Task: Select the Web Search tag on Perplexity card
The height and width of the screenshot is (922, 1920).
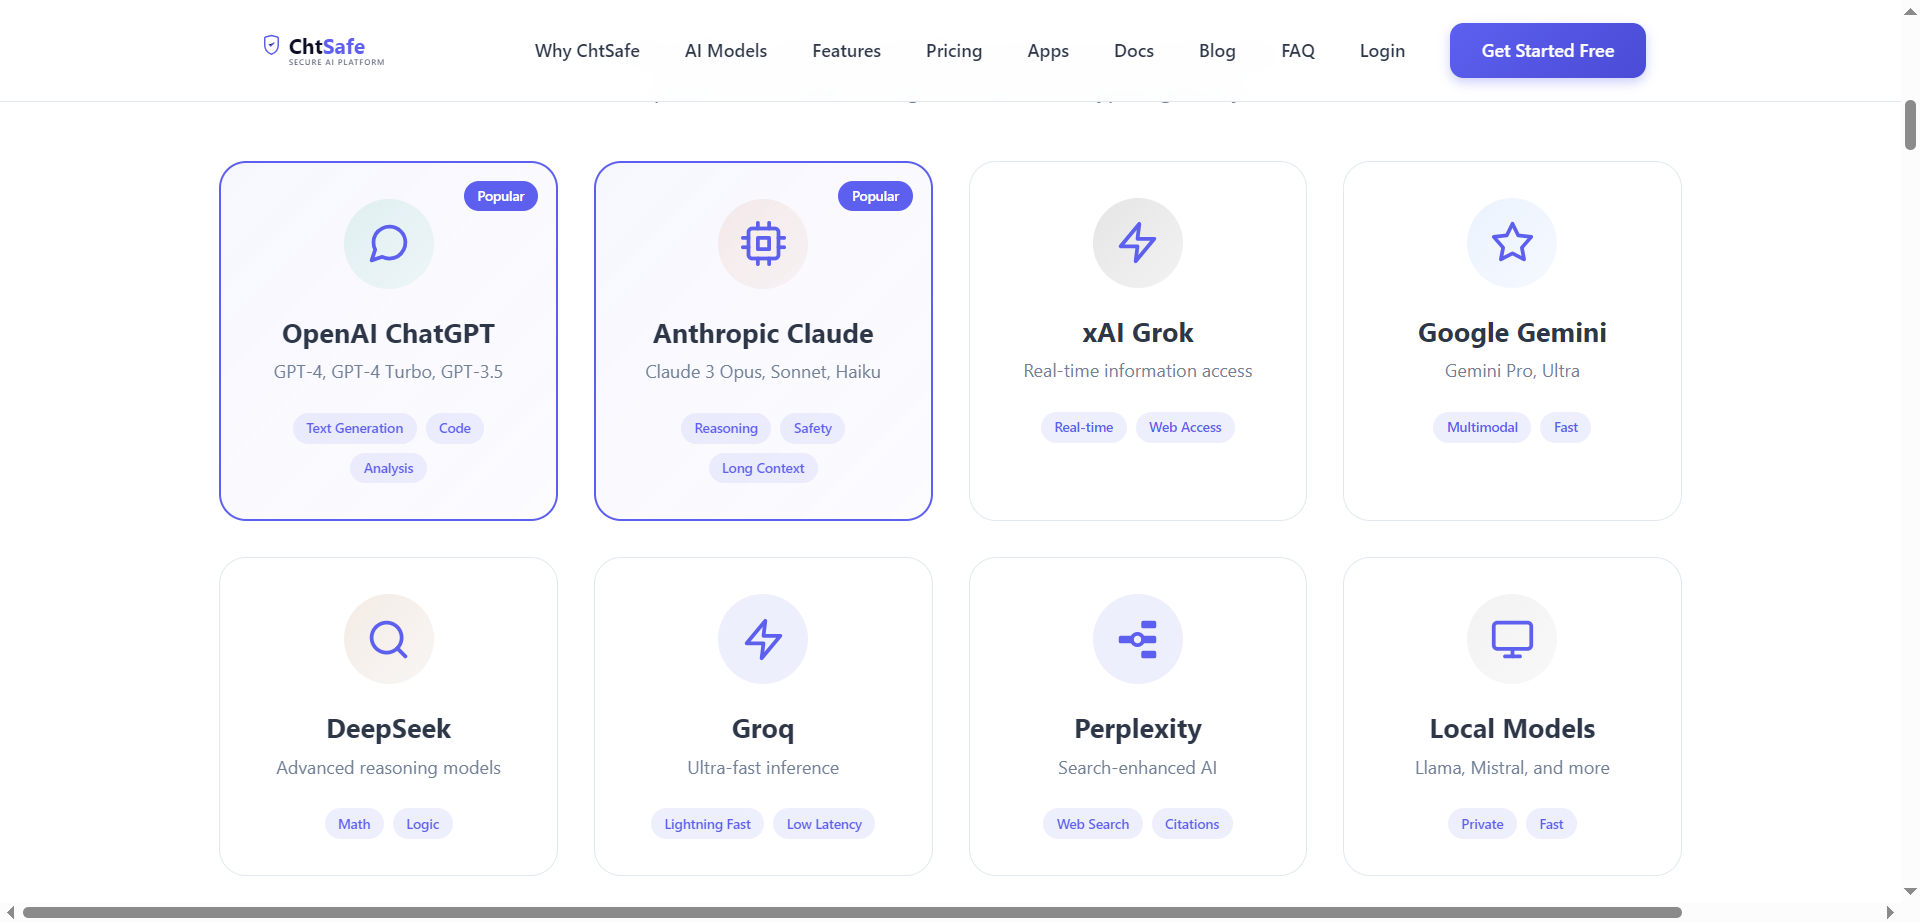Action: tap(1092, 823)
